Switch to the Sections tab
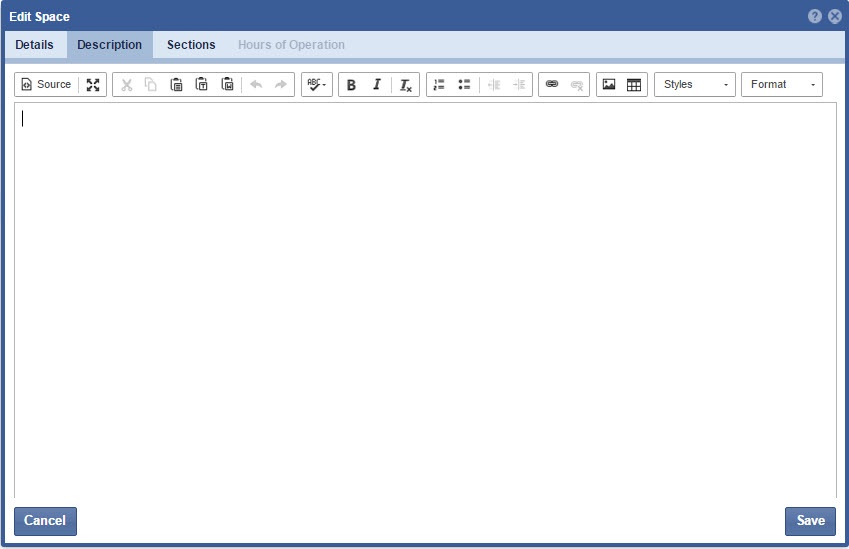Viewport: 849px width, 549px height. [191, 45]
